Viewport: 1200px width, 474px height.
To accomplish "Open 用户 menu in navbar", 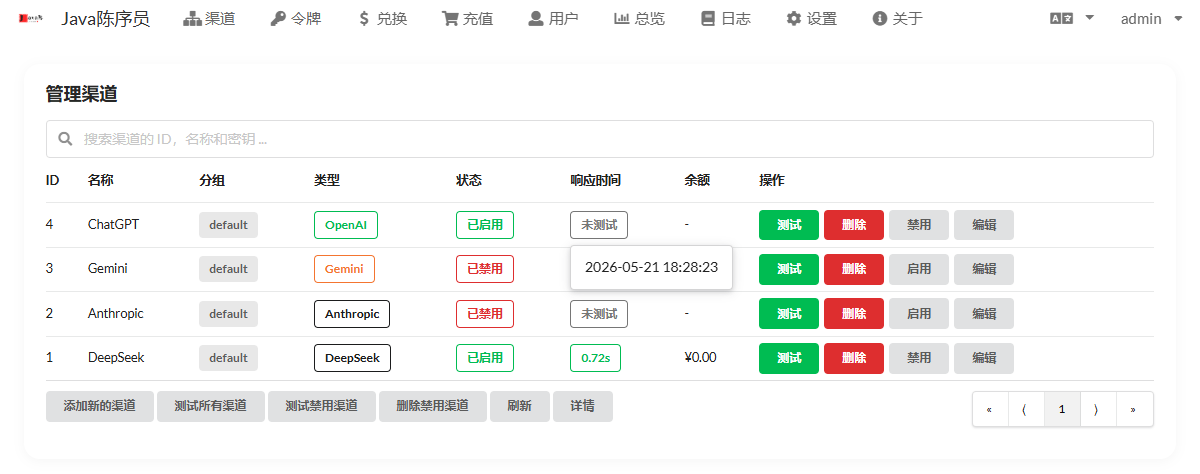I will pyautogui.click(x=554, y=18).
